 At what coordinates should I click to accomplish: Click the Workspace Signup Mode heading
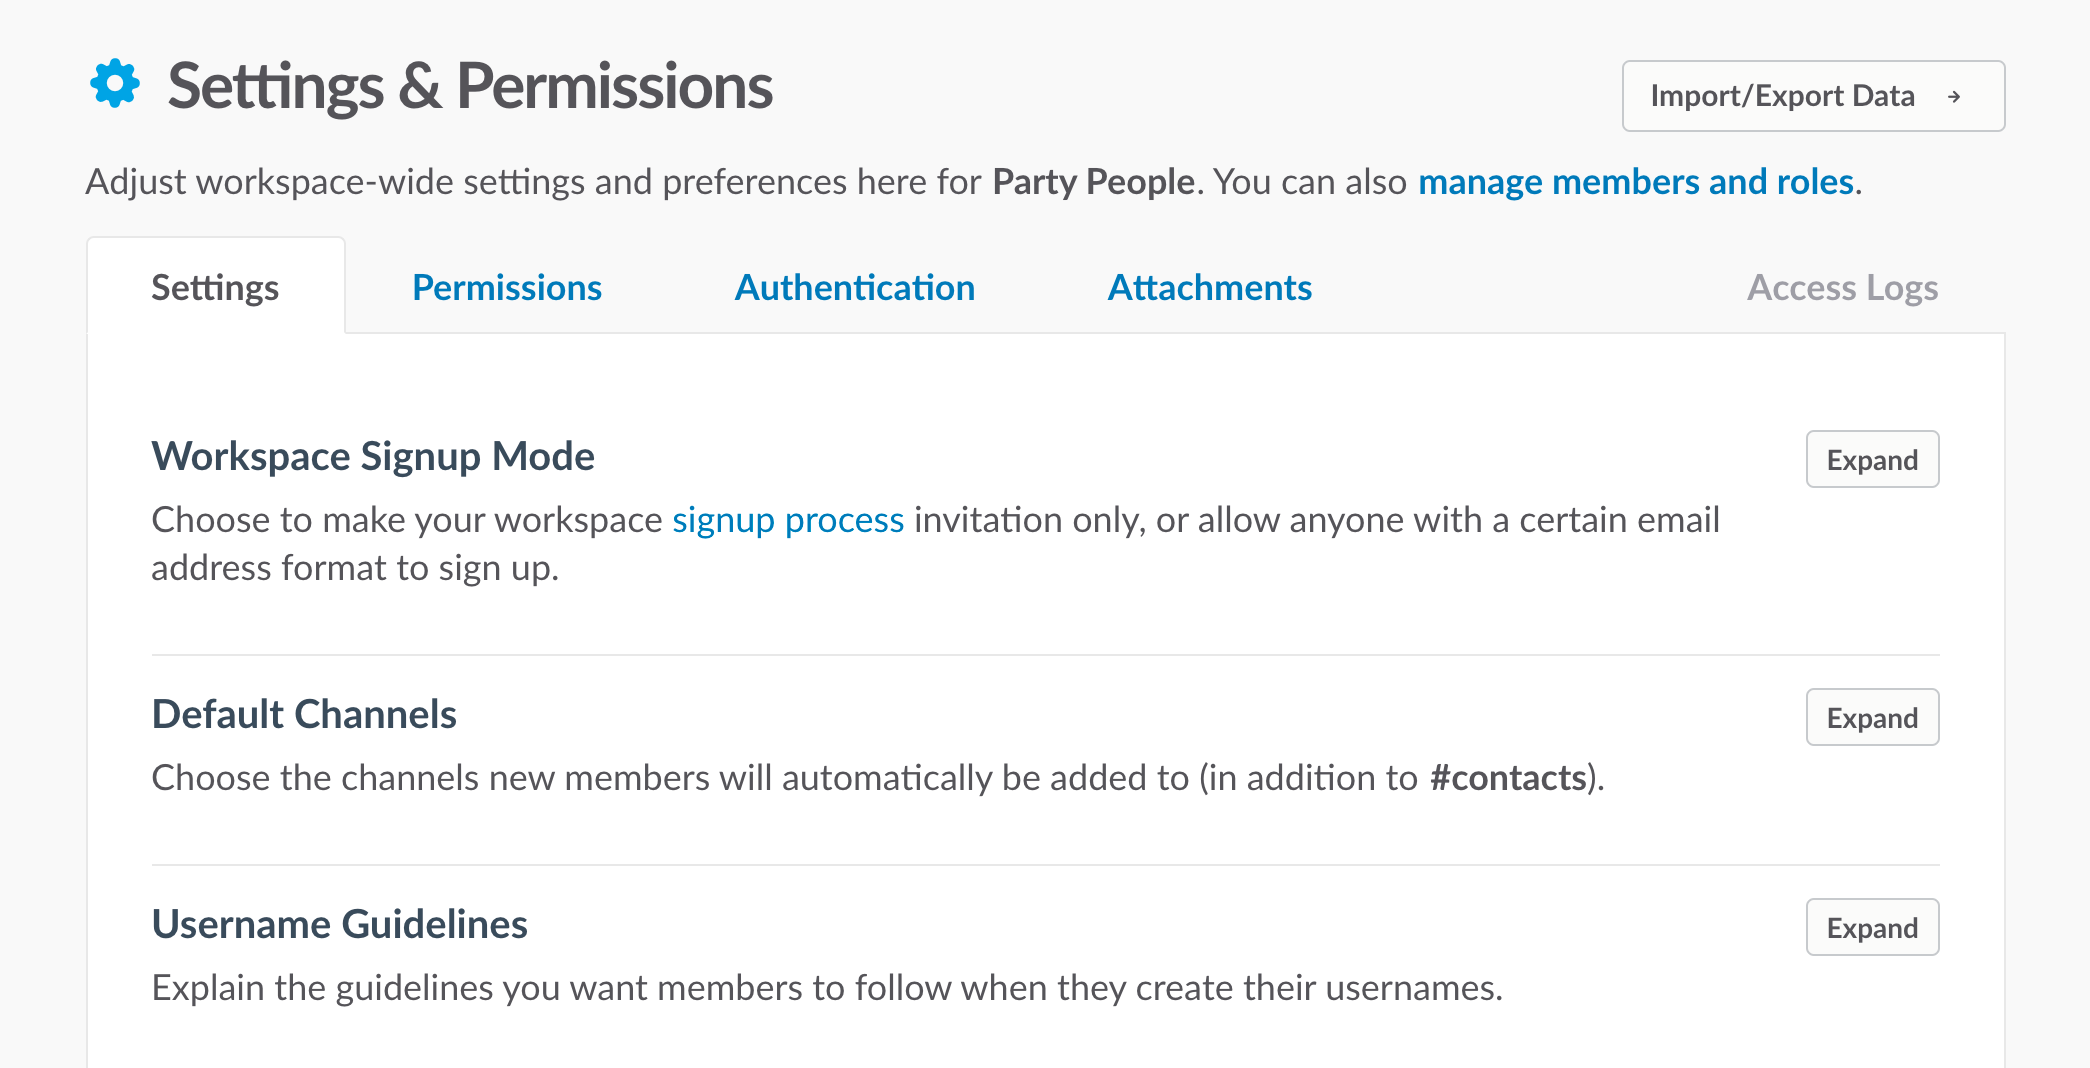373,457
